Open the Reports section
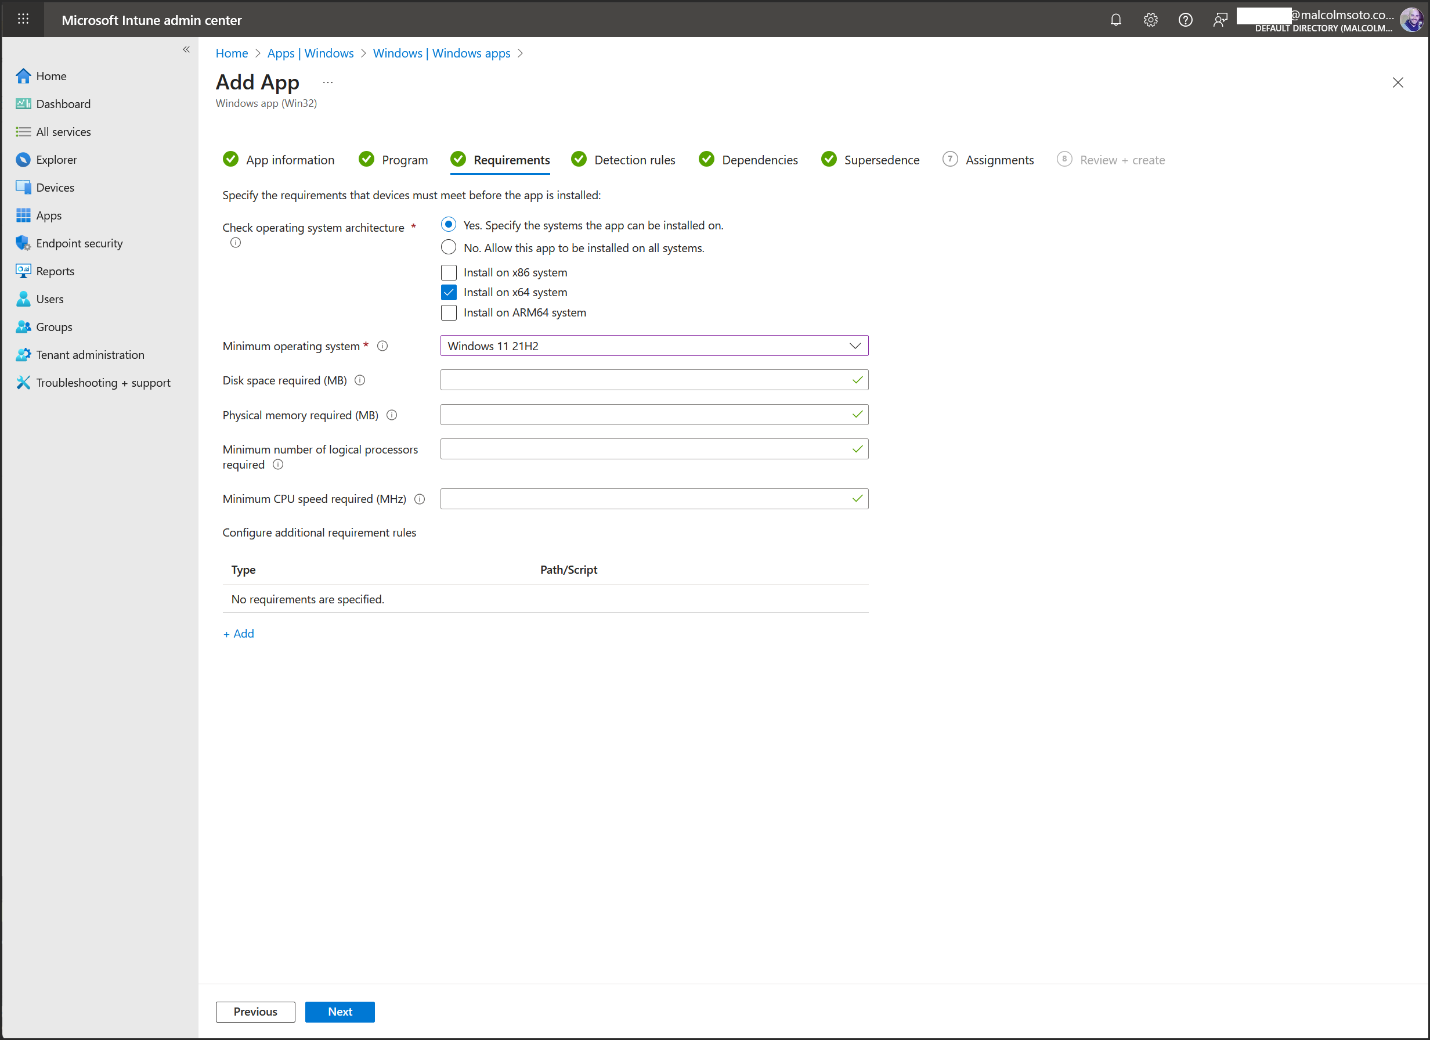Screen dimensions: 1430x1040 pyautogui.click(x=54, y=271)
